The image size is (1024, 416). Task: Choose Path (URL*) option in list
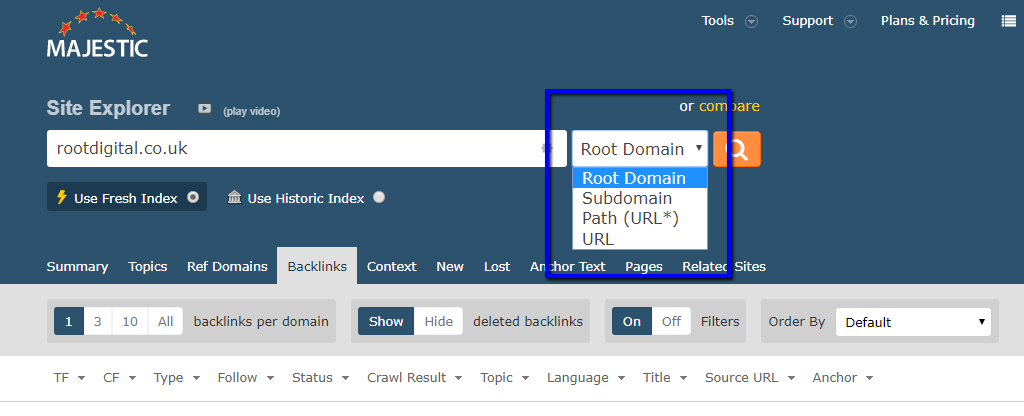pos(640,218)
